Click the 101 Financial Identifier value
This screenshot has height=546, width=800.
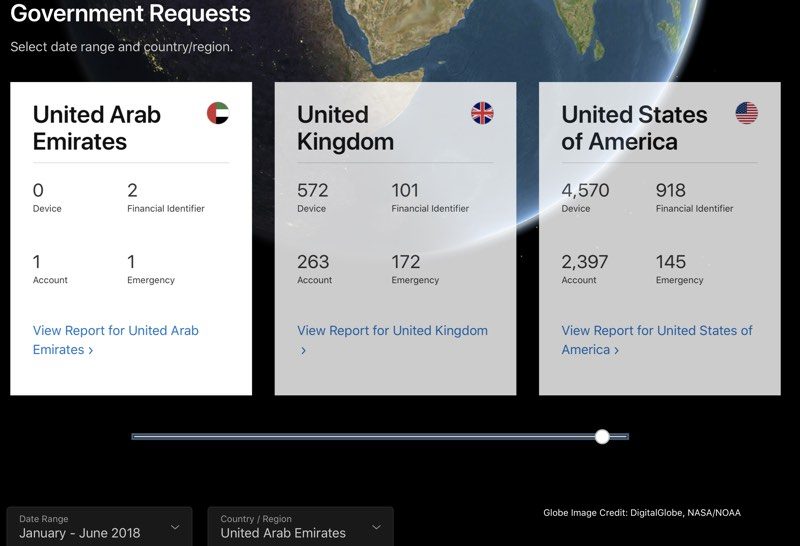coord(405,190)
